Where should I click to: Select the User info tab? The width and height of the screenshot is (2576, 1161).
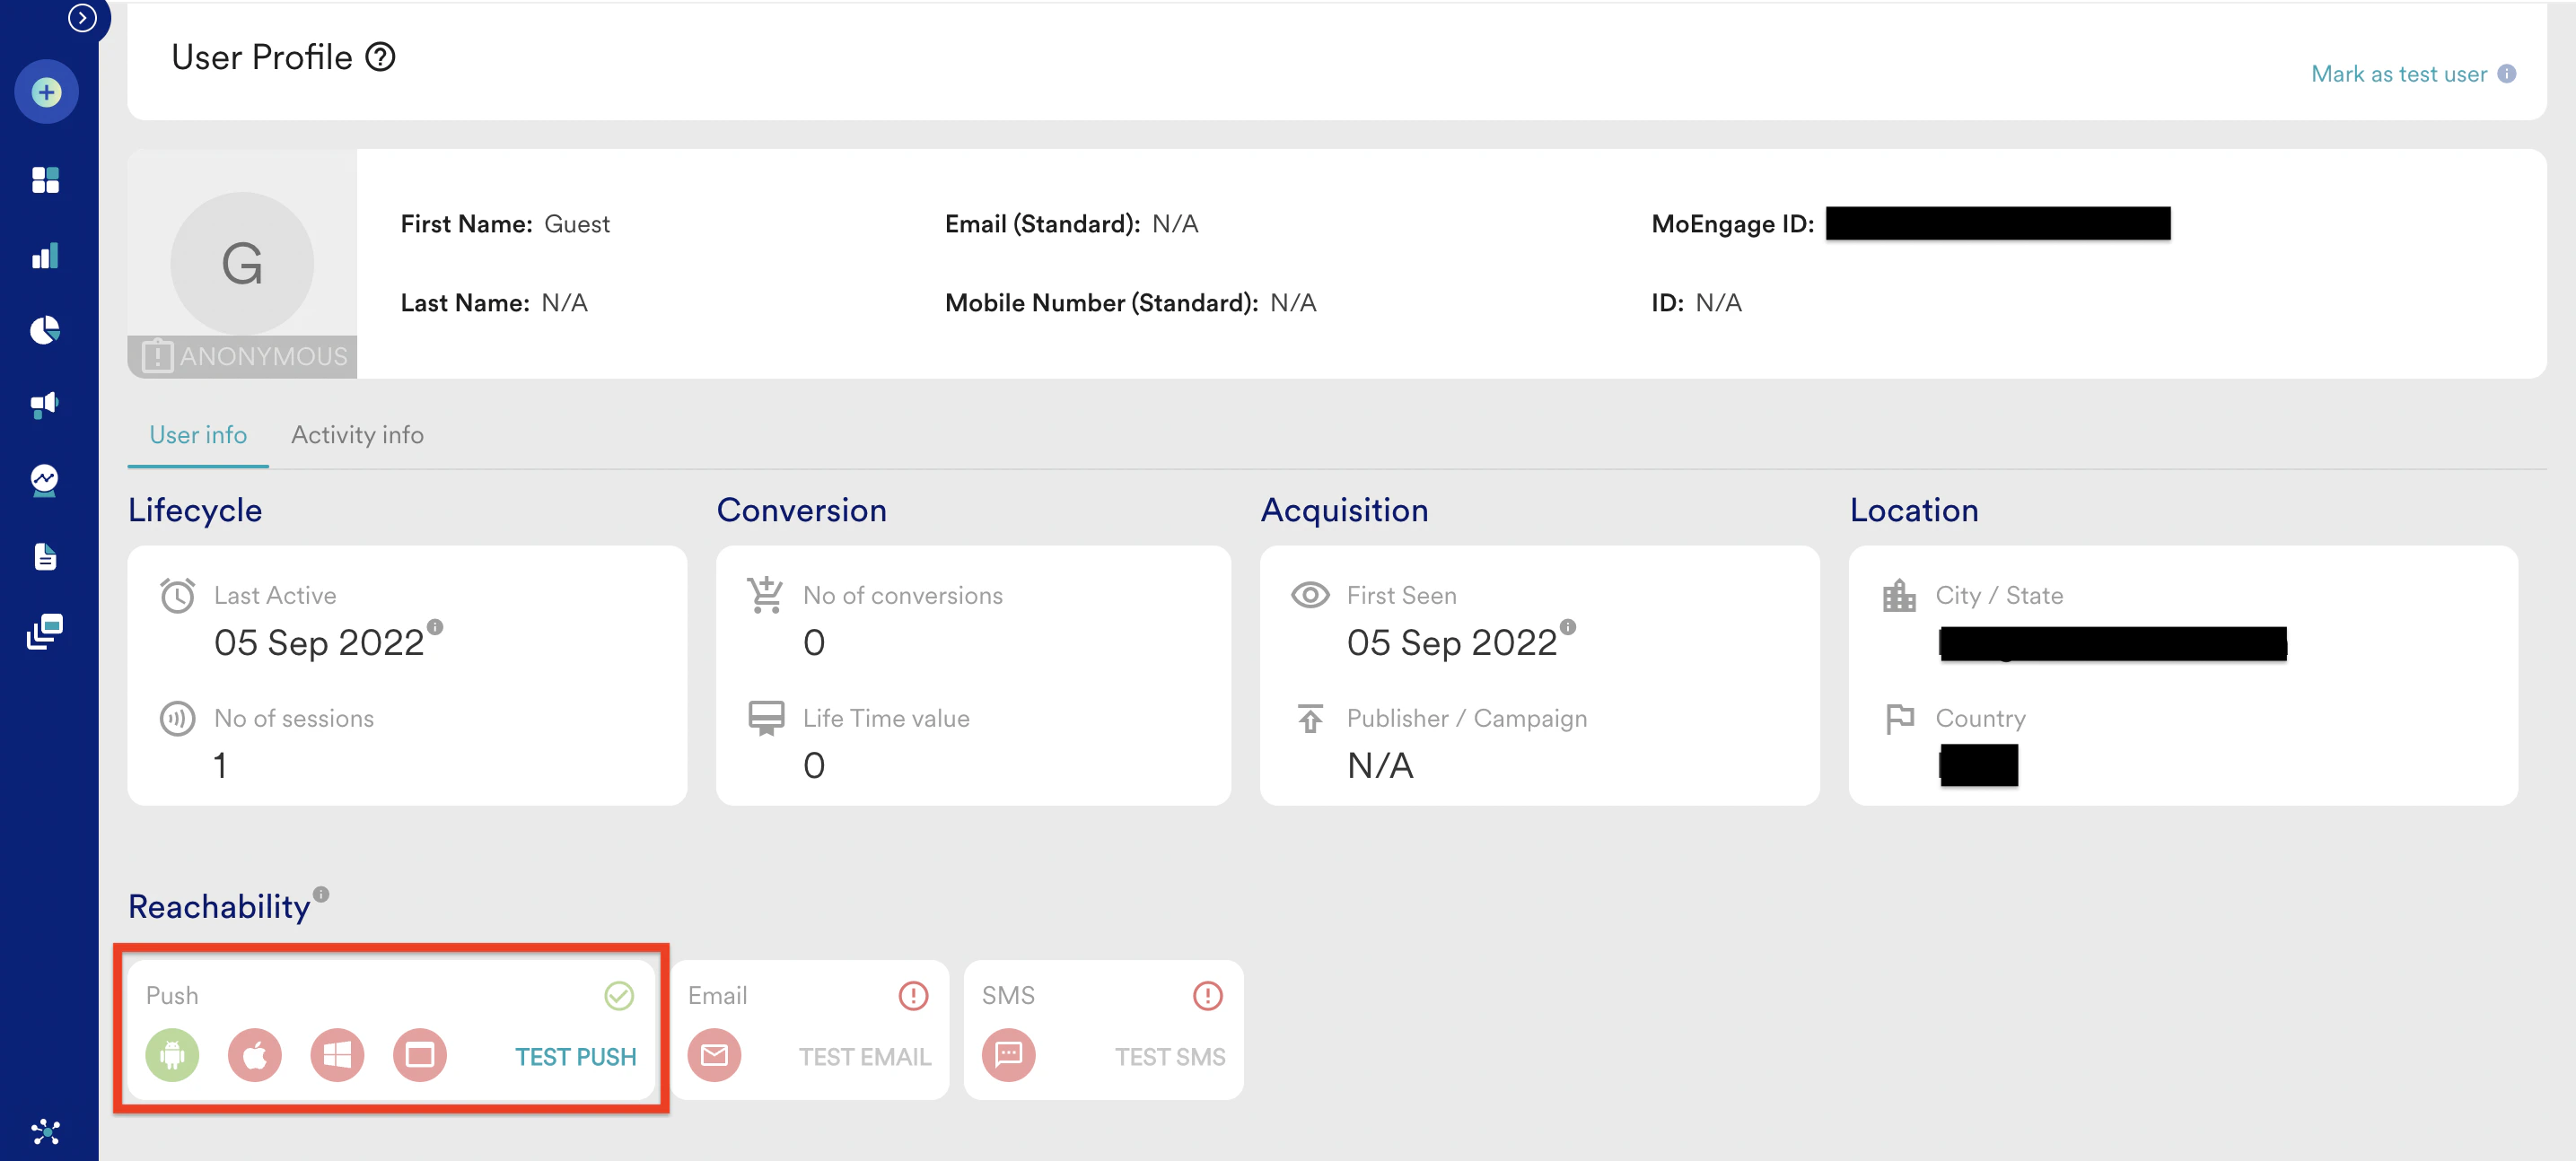coord(198,435)
